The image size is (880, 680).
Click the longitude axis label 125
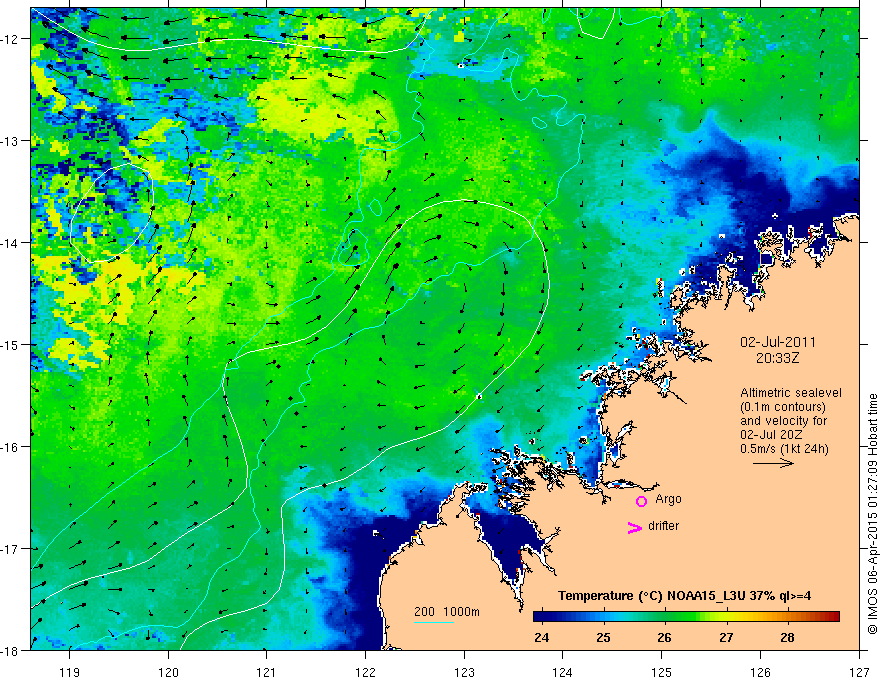point(662,672)
